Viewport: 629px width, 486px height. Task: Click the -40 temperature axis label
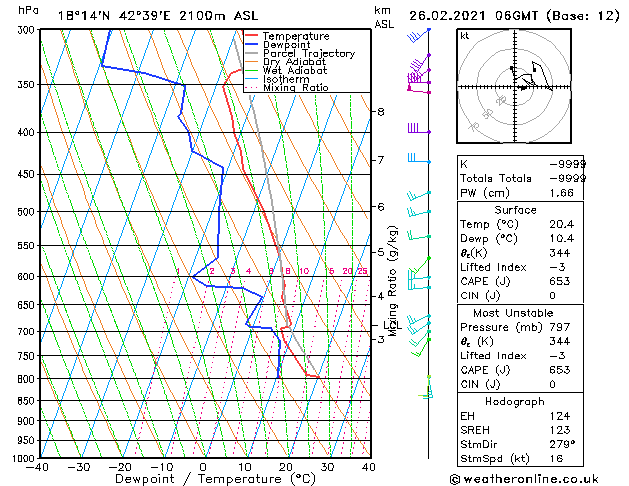click(x=37, y=467)
